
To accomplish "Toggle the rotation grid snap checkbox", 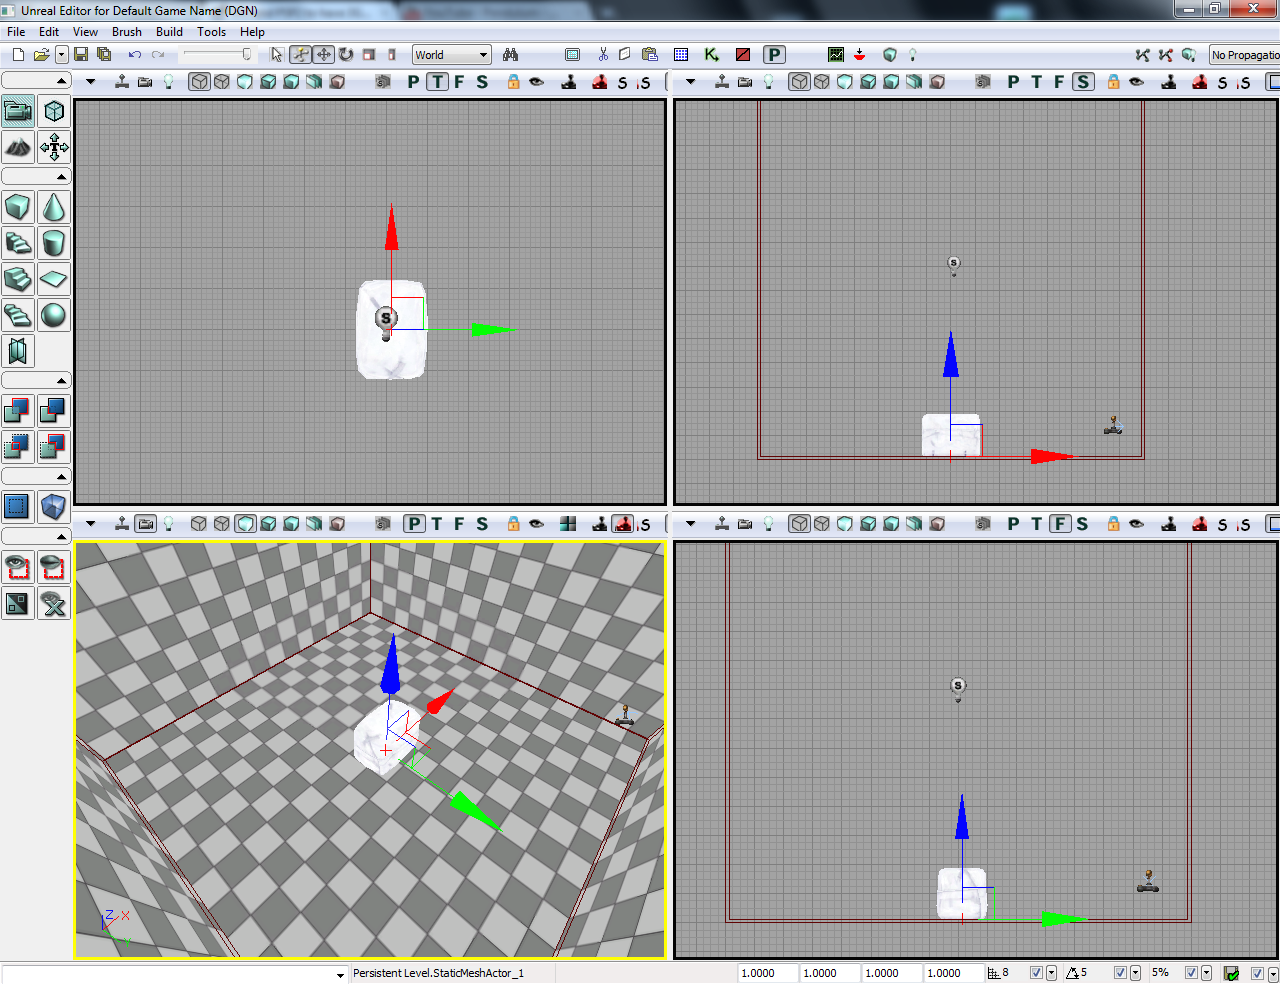I will [1120, 972].
